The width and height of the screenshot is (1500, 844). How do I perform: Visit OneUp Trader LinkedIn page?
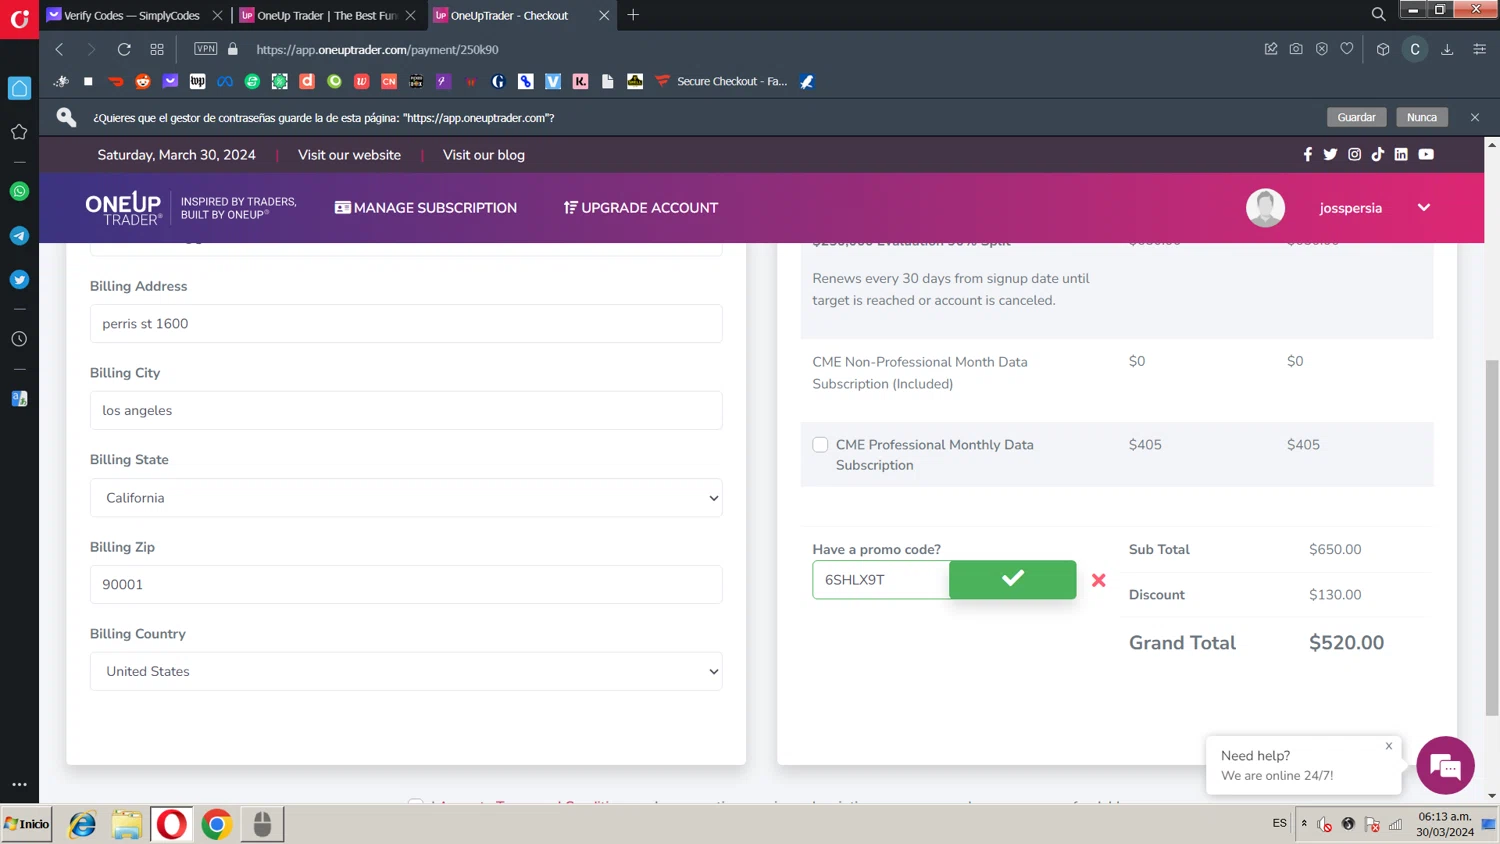point(1401,154)
